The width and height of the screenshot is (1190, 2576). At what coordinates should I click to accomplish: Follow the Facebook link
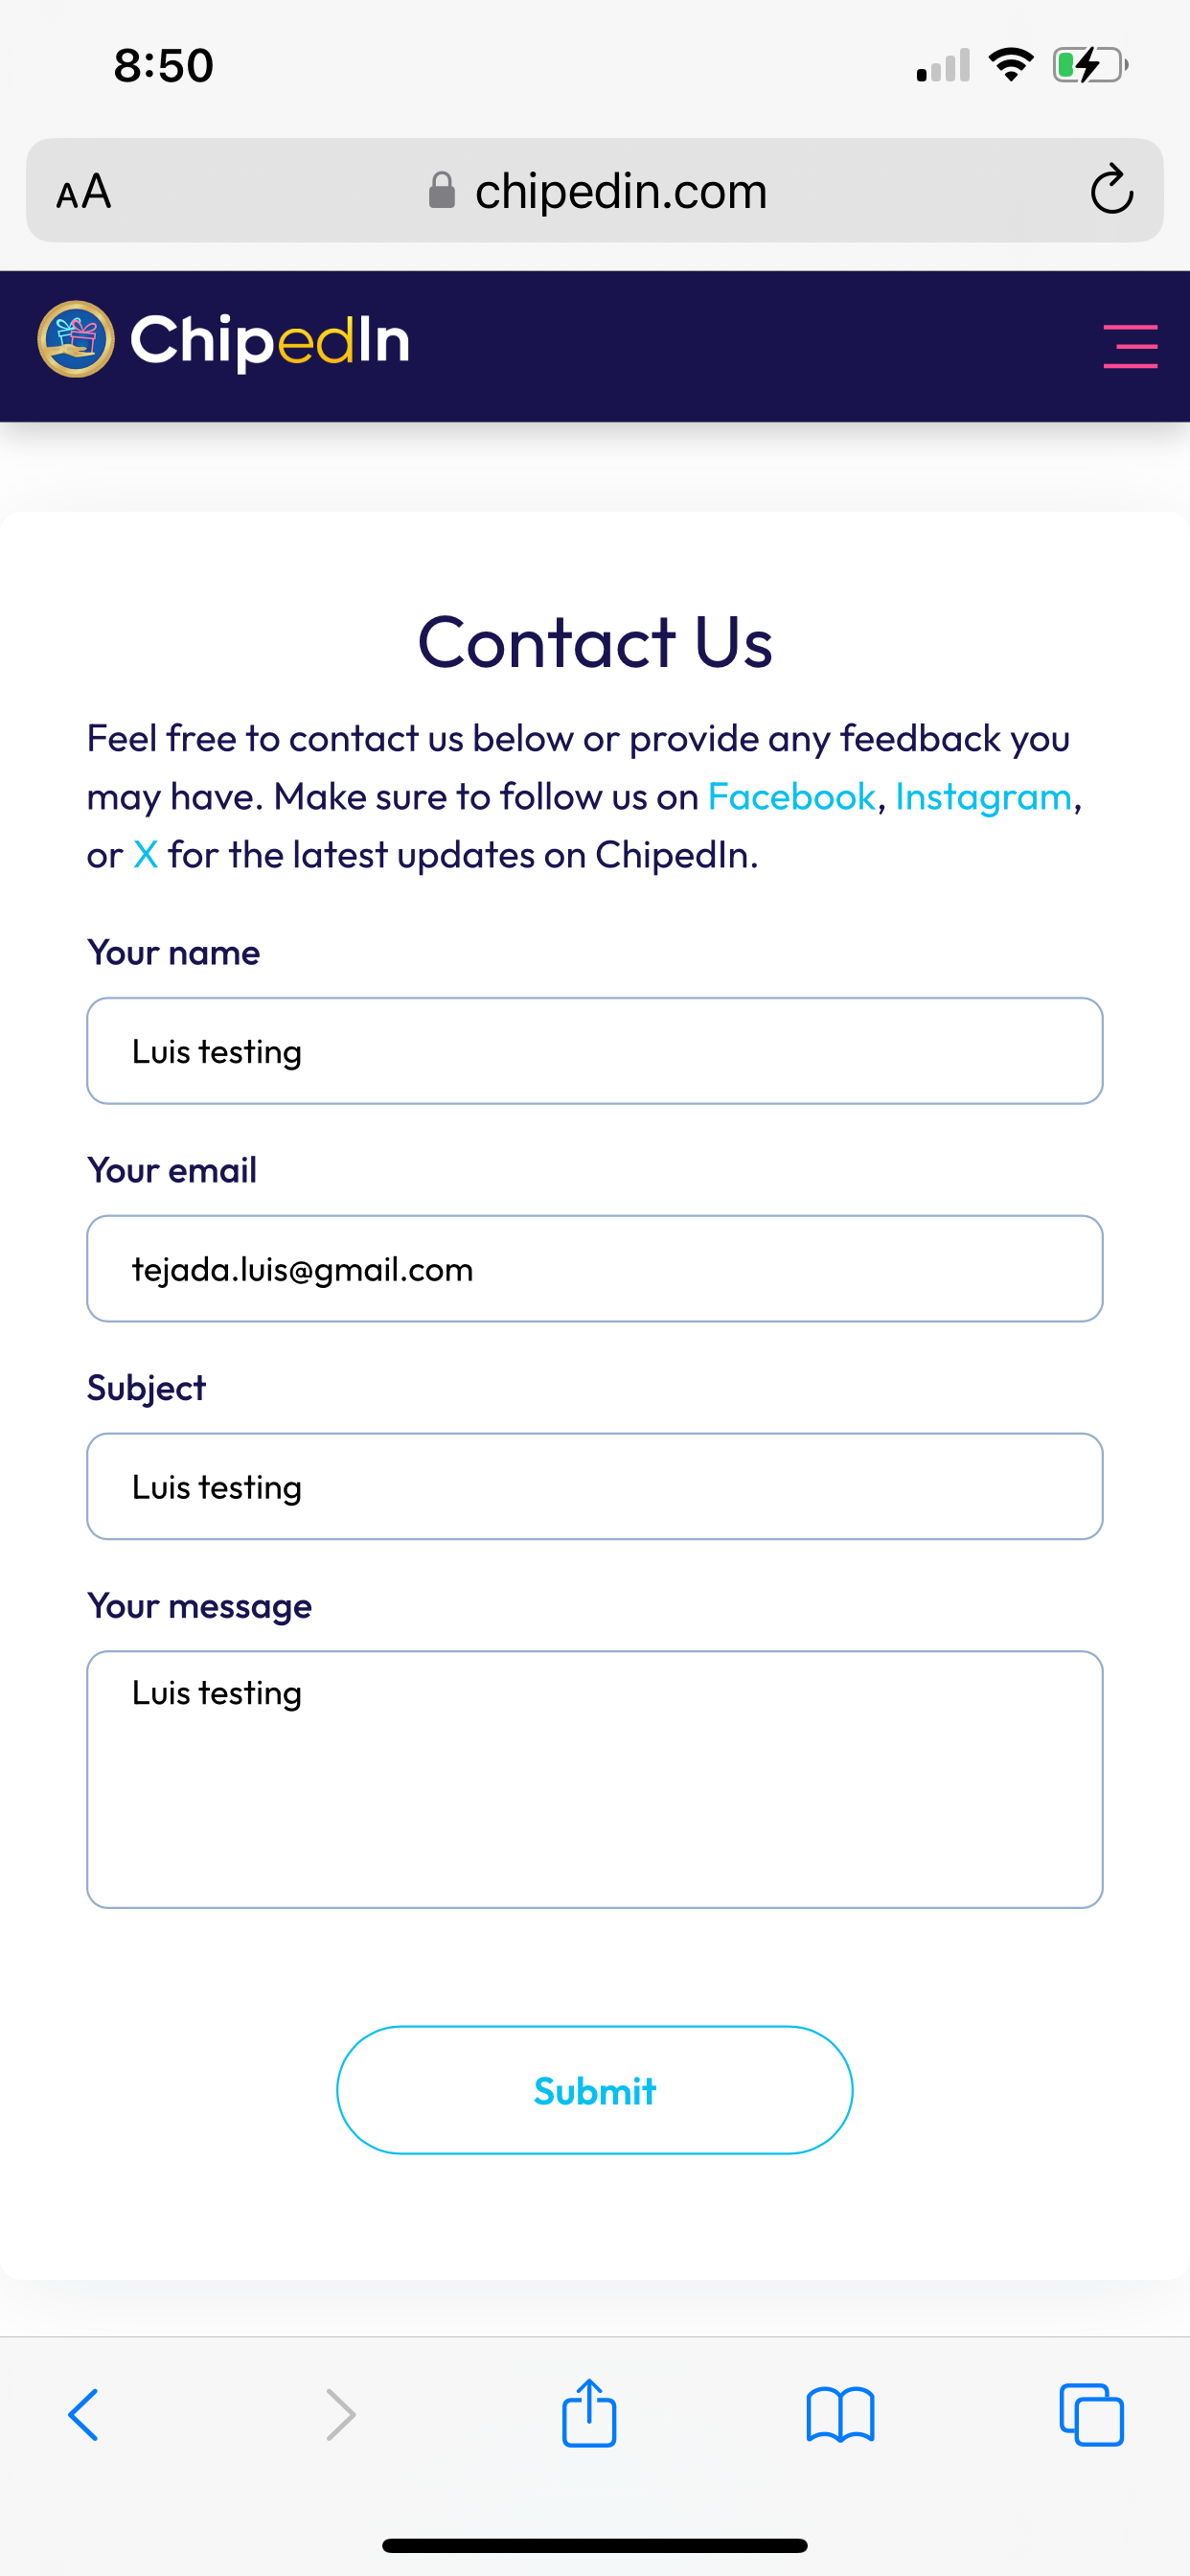click(791, 797)
